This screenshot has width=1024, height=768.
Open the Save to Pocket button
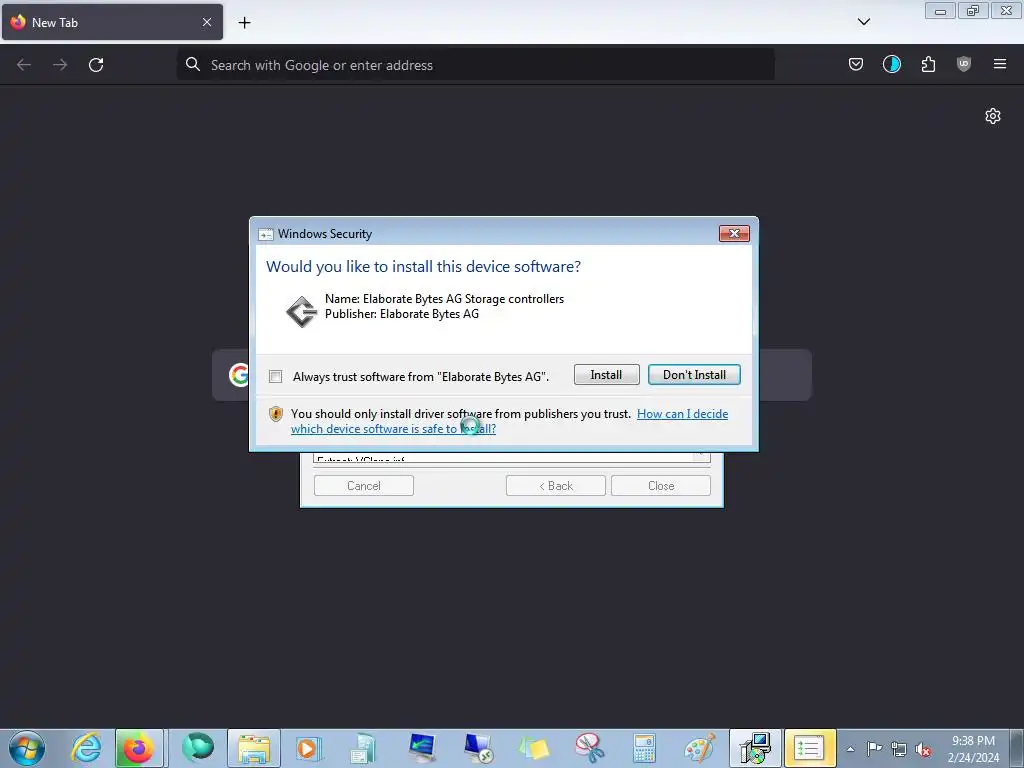coord(856,64)
